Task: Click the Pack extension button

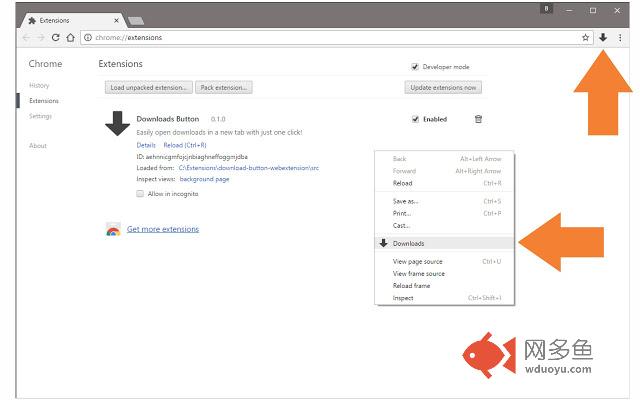Action: click(223, 87)
